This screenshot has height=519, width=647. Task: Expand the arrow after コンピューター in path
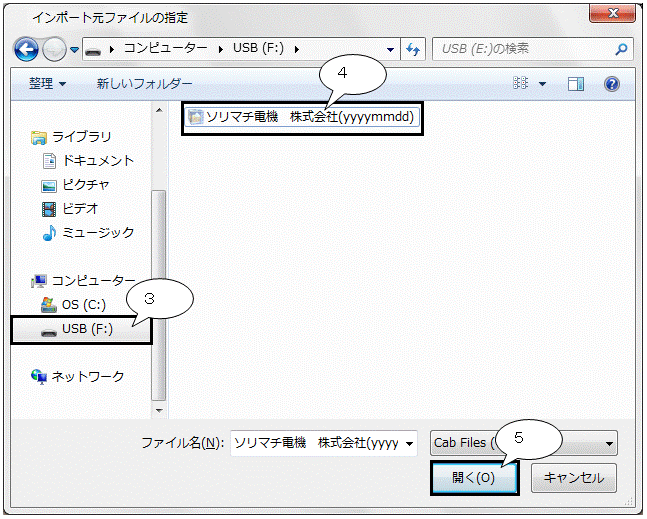[x=221, y=50]
